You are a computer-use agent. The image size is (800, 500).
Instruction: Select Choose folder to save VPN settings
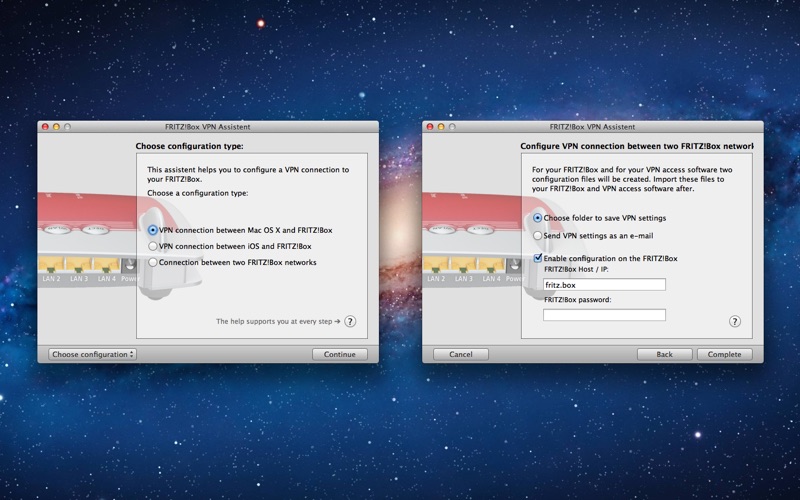(538, 218)
